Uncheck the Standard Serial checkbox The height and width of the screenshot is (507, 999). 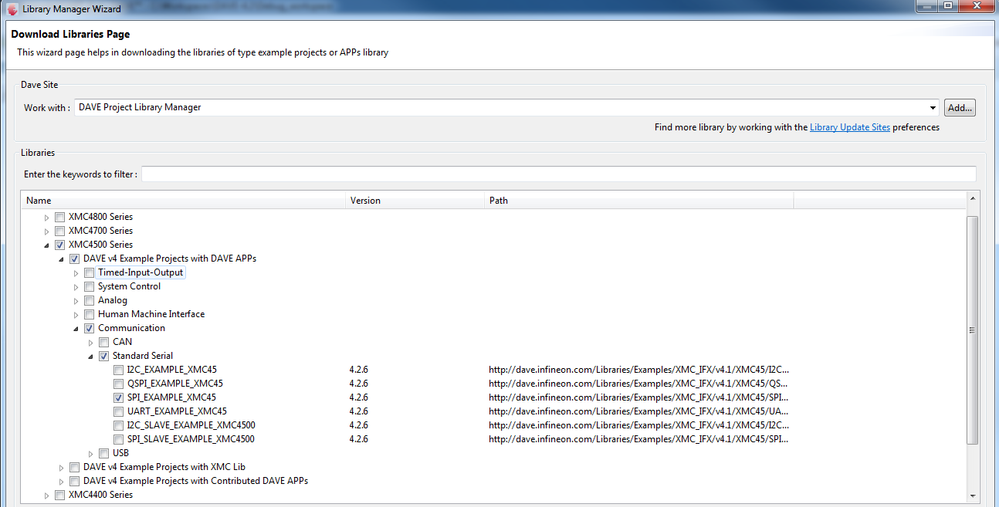[x=104, y=357]
